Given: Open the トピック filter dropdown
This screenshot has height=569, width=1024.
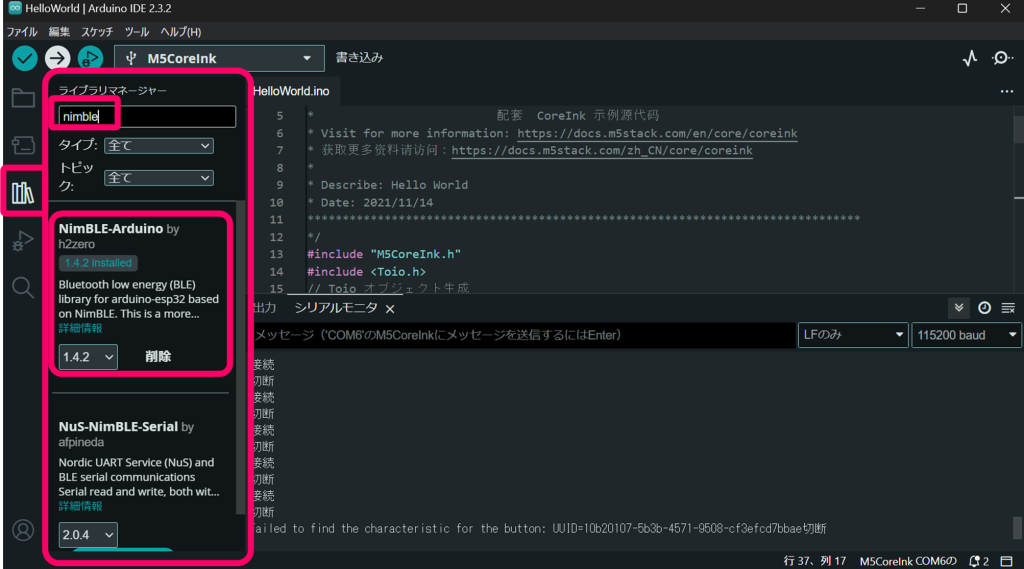Looking at the screenshot, I should 159,178.
